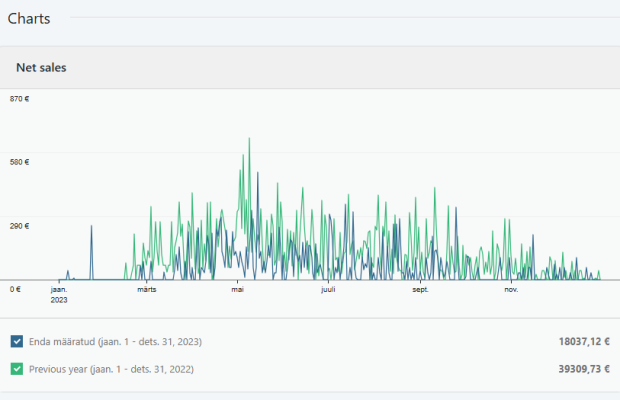Click the jaan. 2023 x-axis label
Viewport: 620px width, 400px height.
(59, 294)
